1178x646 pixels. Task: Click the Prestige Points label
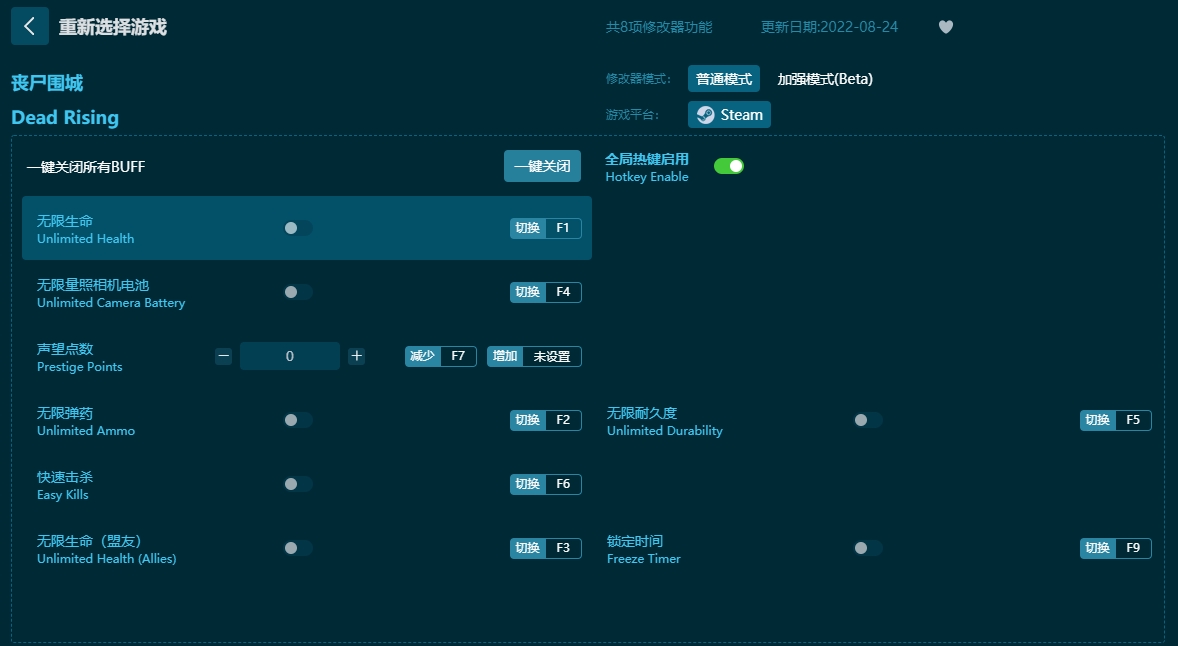[x=80, y=367]
